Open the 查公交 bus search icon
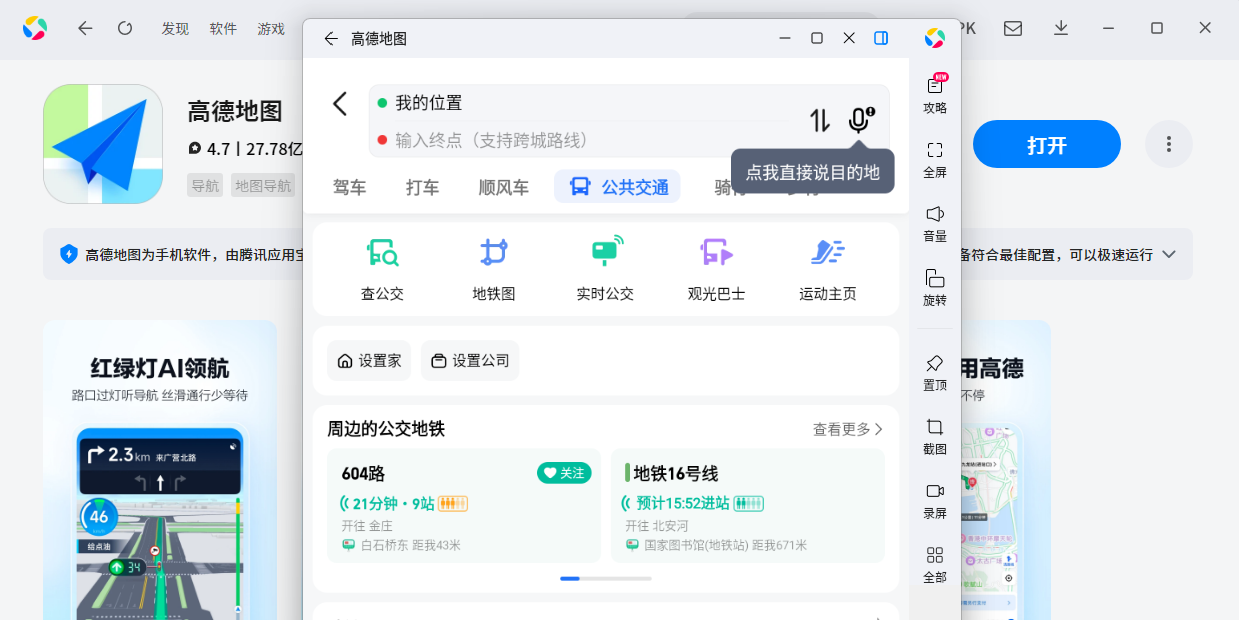Image resolution: width=1239 pixels, height=620 pixels. coord(381,253)
